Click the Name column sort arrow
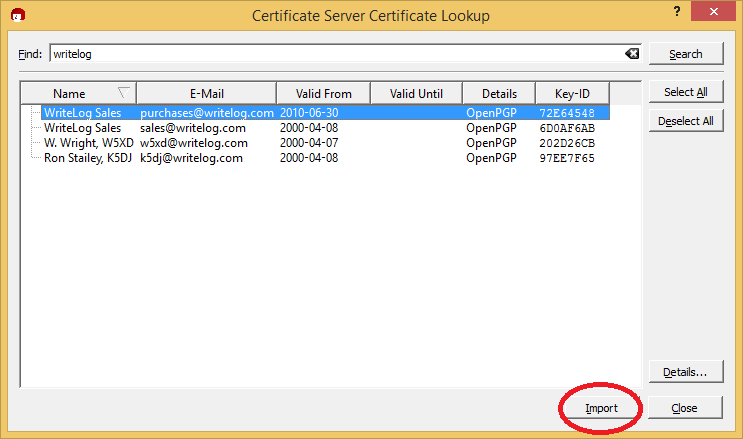Screen dimensions: 743x439 pos(124,92)
